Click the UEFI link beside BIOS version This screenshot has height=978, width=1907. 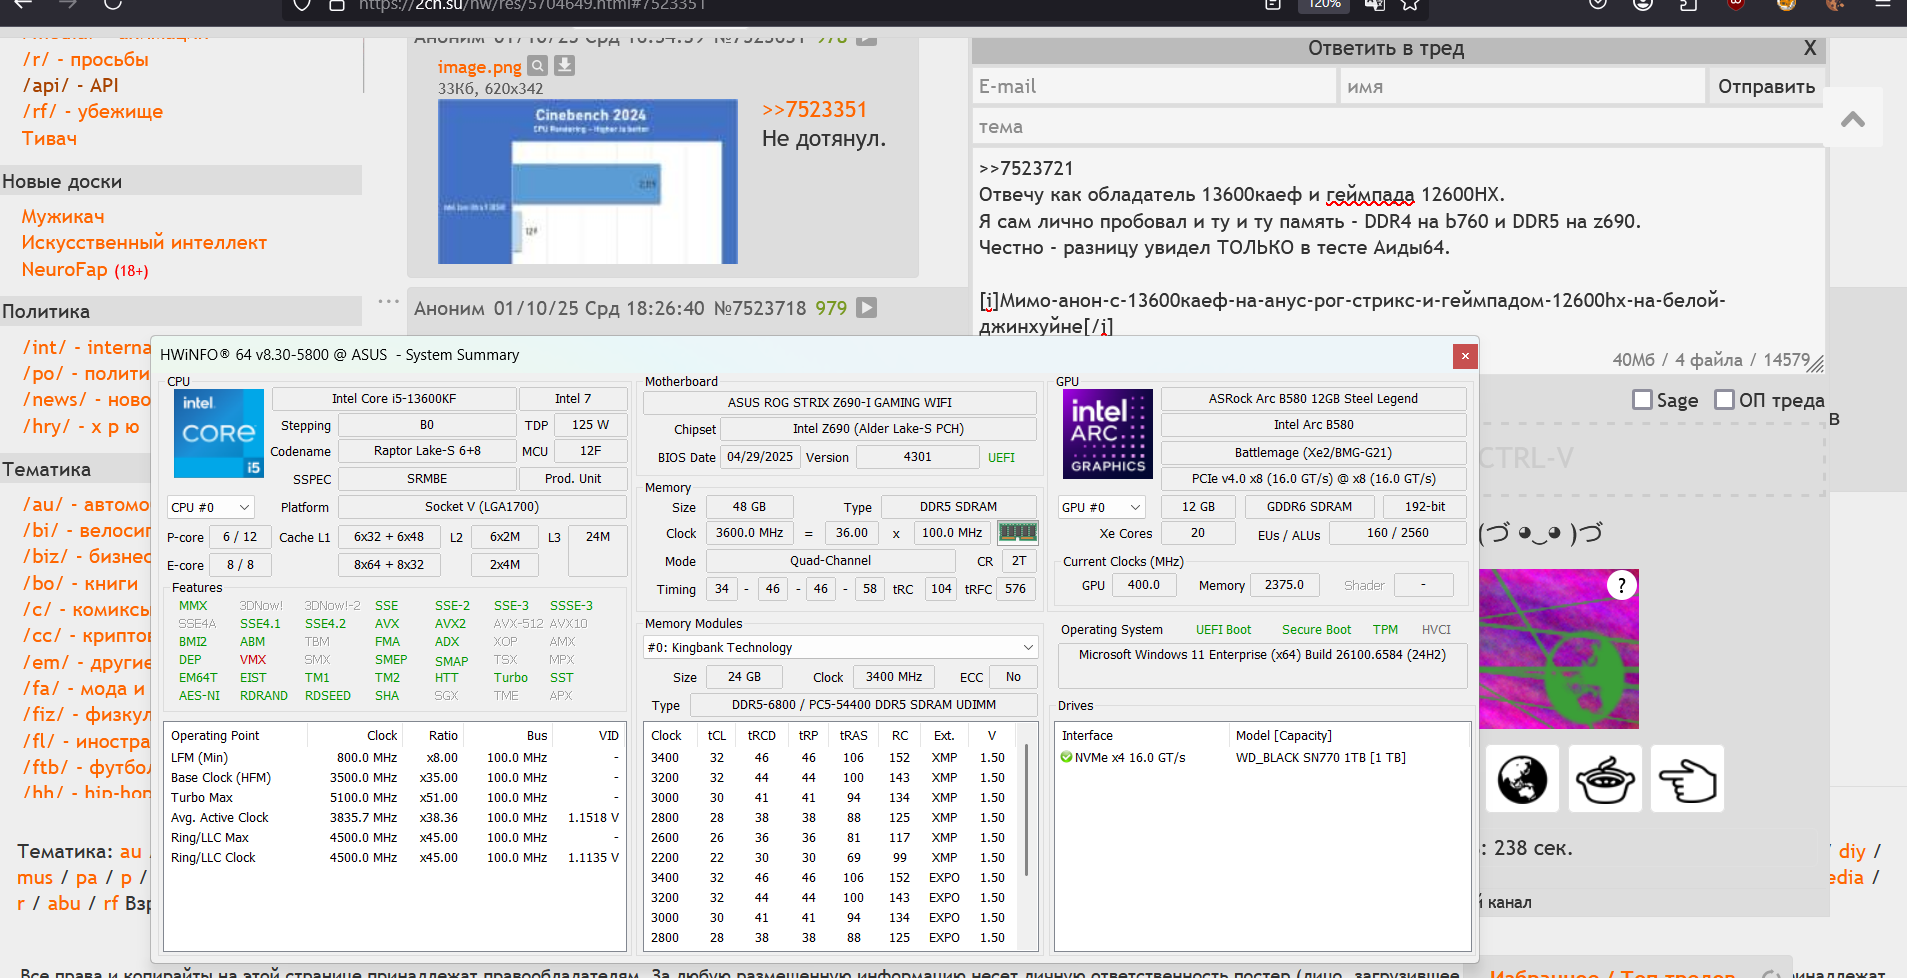[1001, 457]
